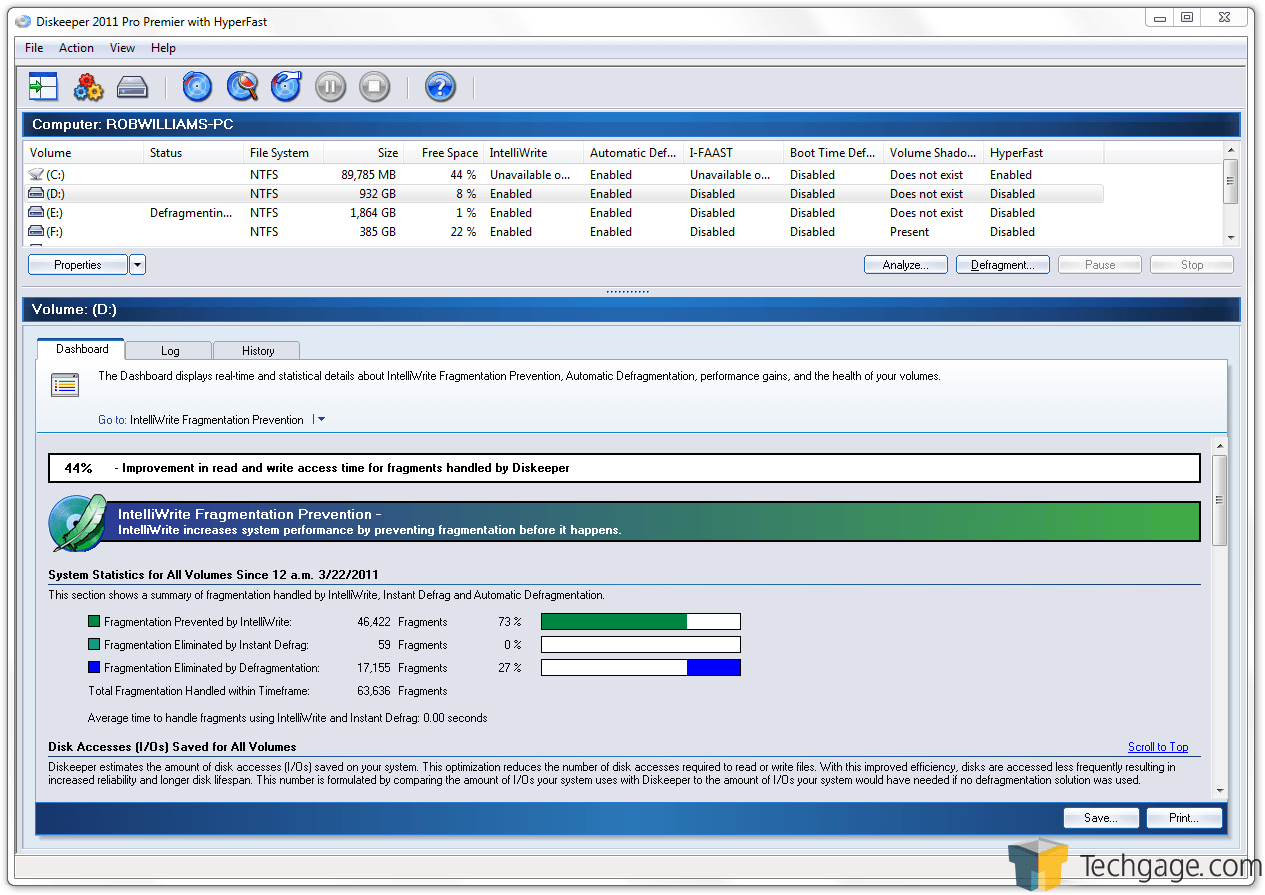The width and height of the screenshot is (1265, 895).
Task: Click the Save... button
Action: 1101,818
